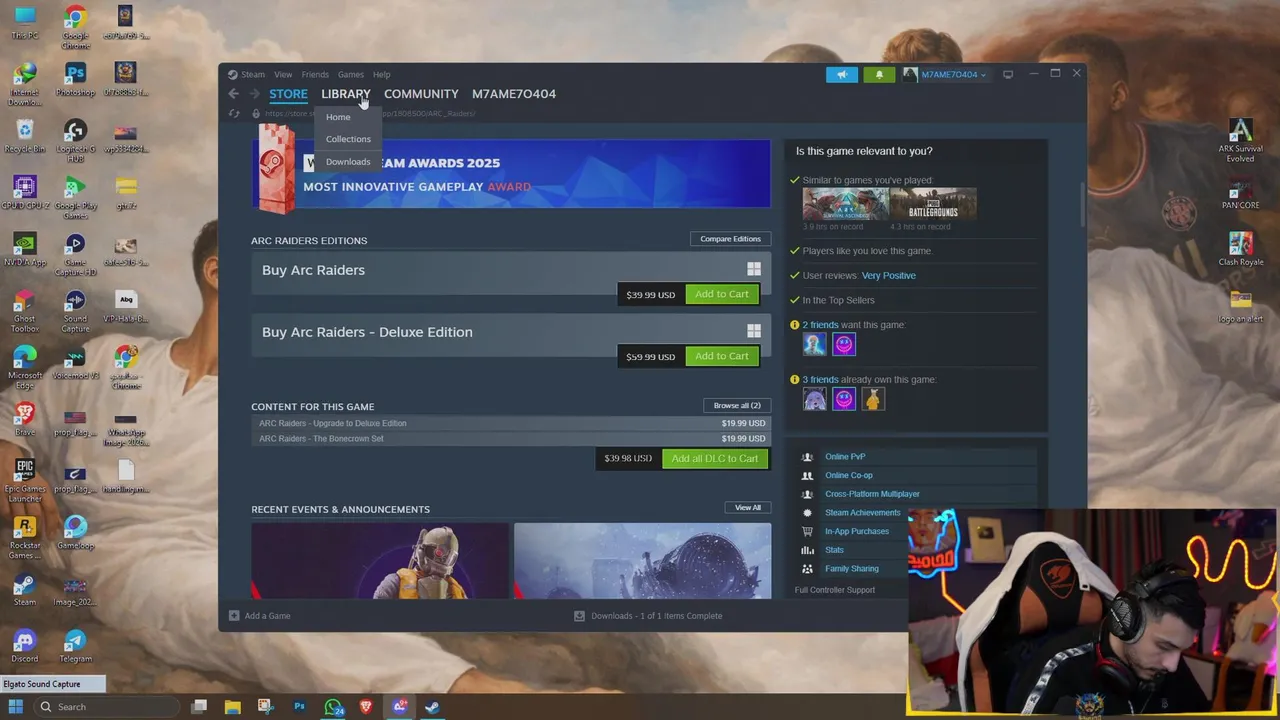Click the Compare Editions button
Screen dimensions: 1280x720
point(730,239)
